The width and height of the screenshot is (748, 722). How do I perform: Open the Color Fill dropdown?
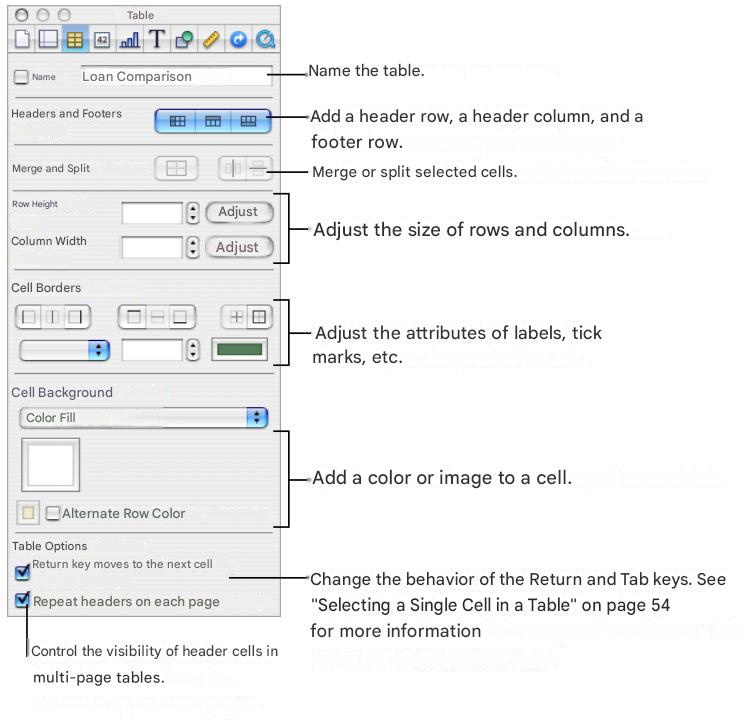click(x=144, y=418)
